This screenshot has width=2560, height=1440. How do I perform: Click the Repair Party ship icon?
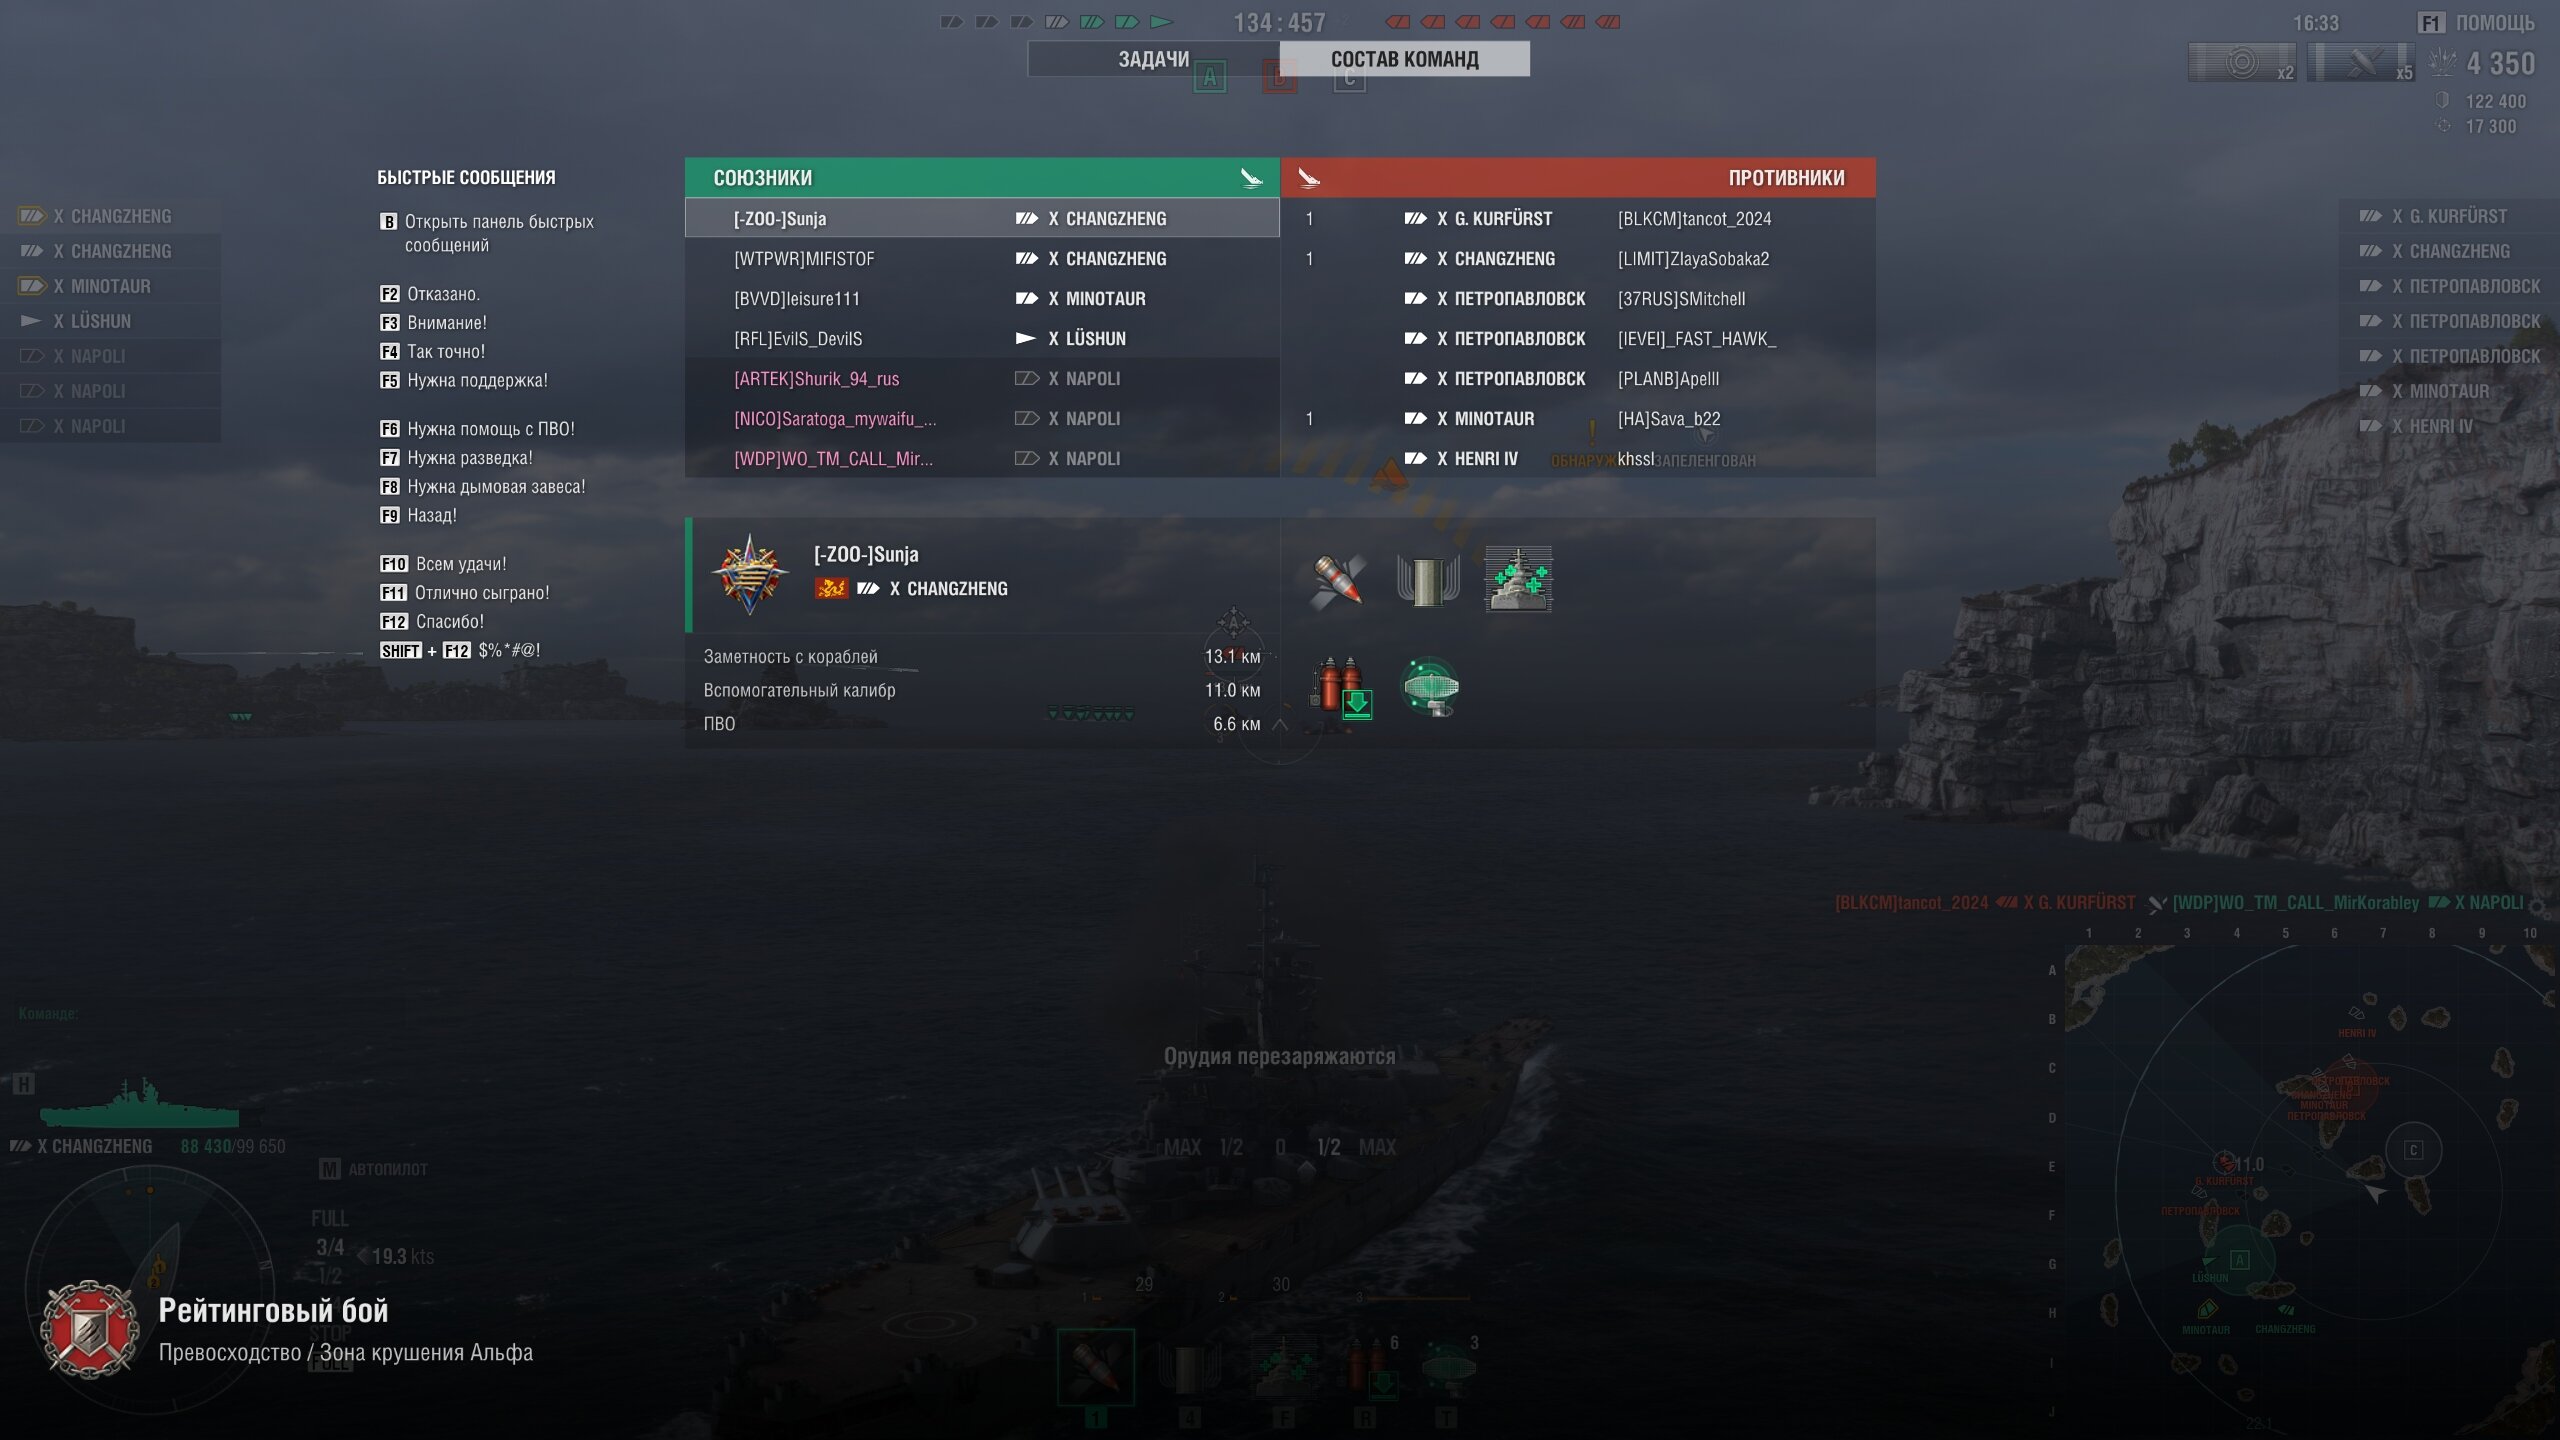(1518, 580)
